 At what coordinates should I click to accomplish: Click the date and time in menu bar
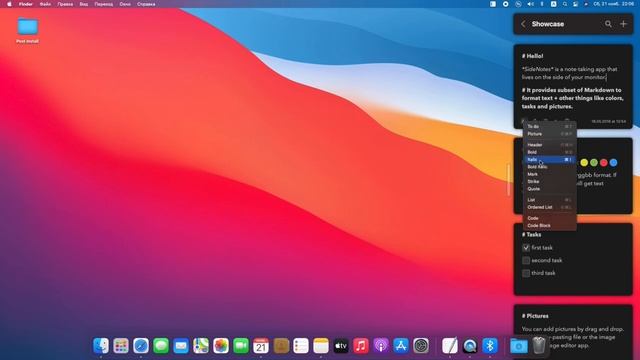click(x=614, y=4)
